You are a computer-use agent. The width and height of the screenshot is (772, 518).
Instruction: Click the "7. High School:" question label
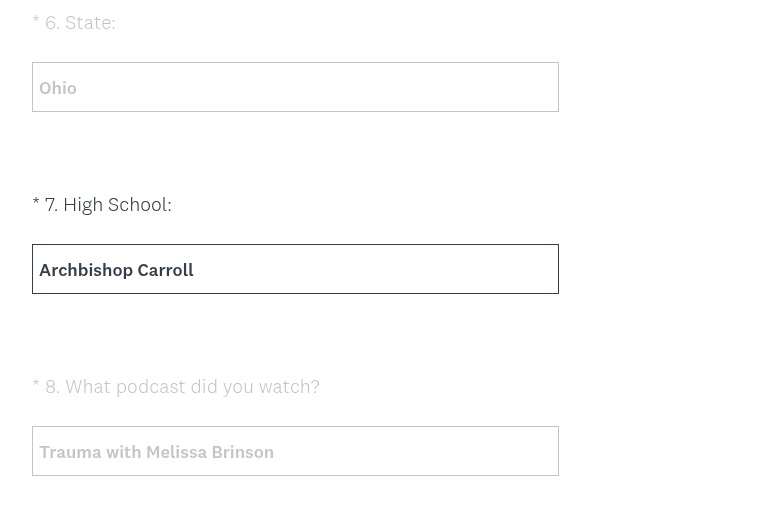(108, 204)
